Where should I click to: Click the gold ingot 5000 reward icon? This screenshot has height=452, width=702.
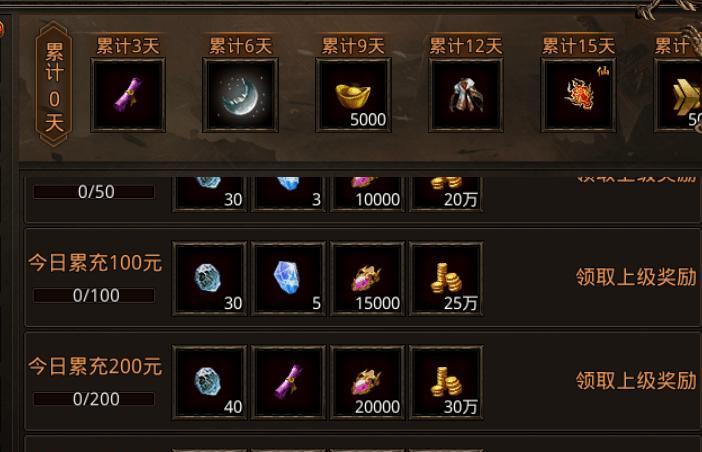coord(354,95)
